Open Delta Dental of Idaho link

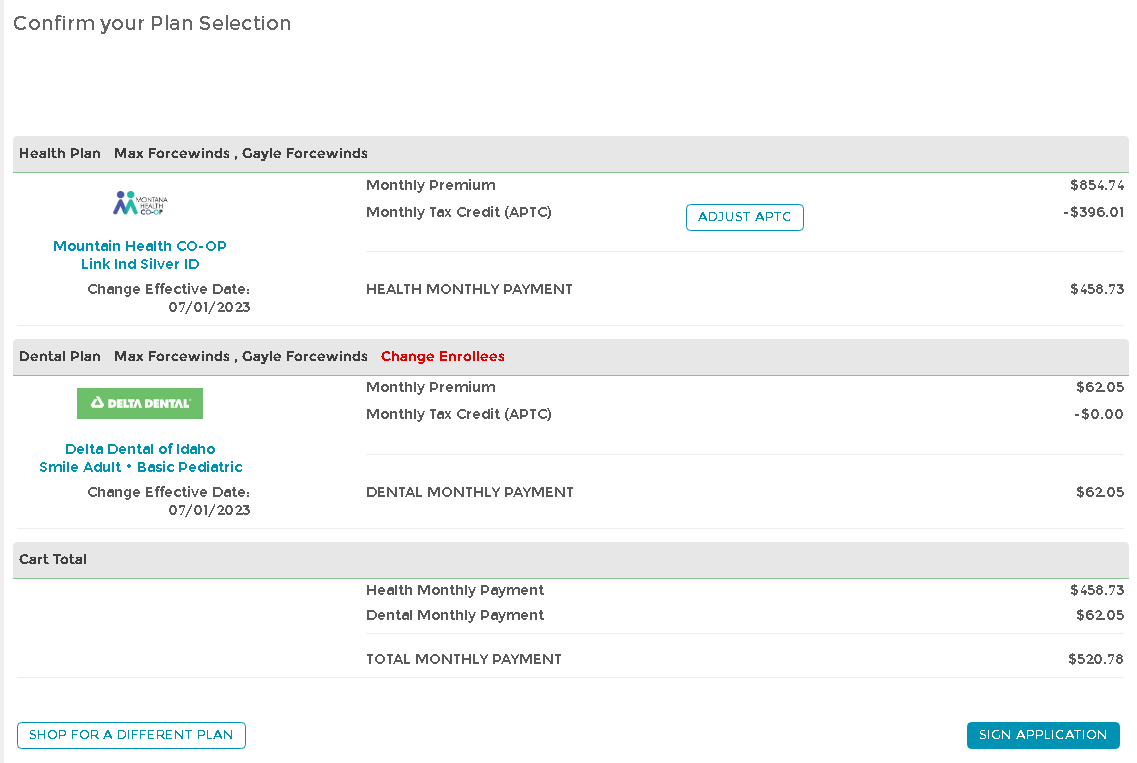[140, 449]
